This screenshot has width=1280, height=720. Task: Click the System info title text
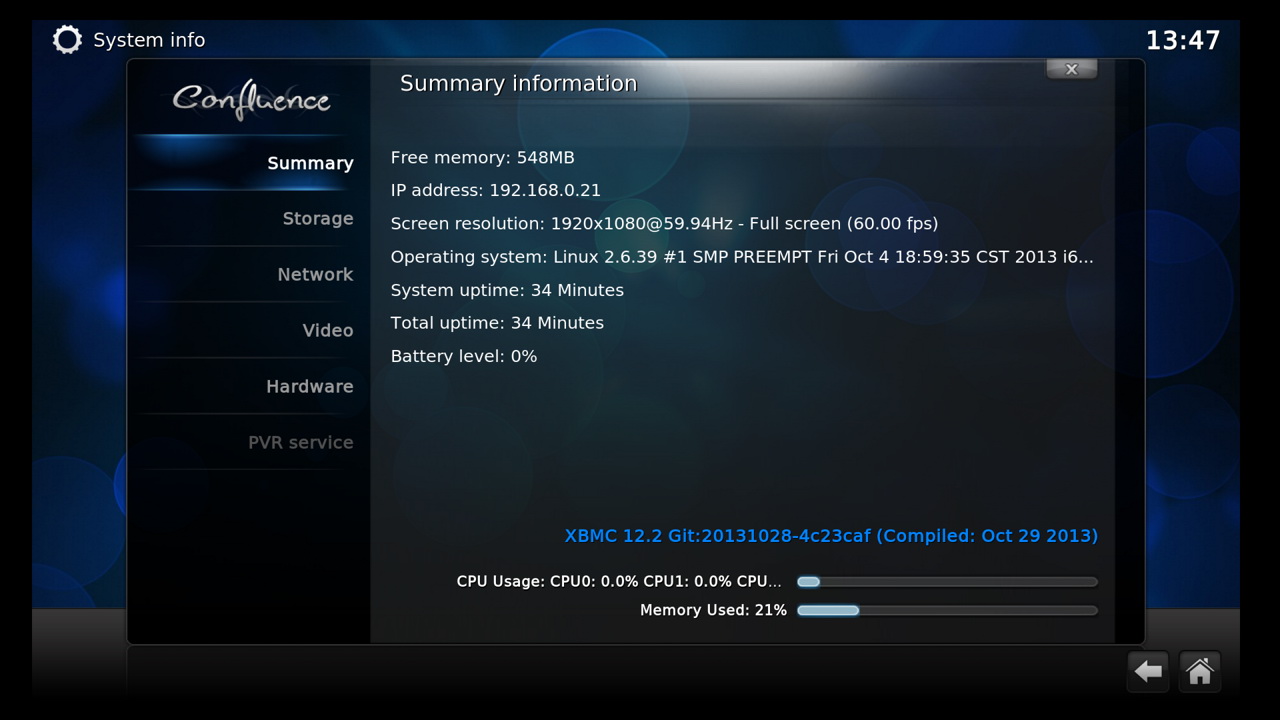149,40
